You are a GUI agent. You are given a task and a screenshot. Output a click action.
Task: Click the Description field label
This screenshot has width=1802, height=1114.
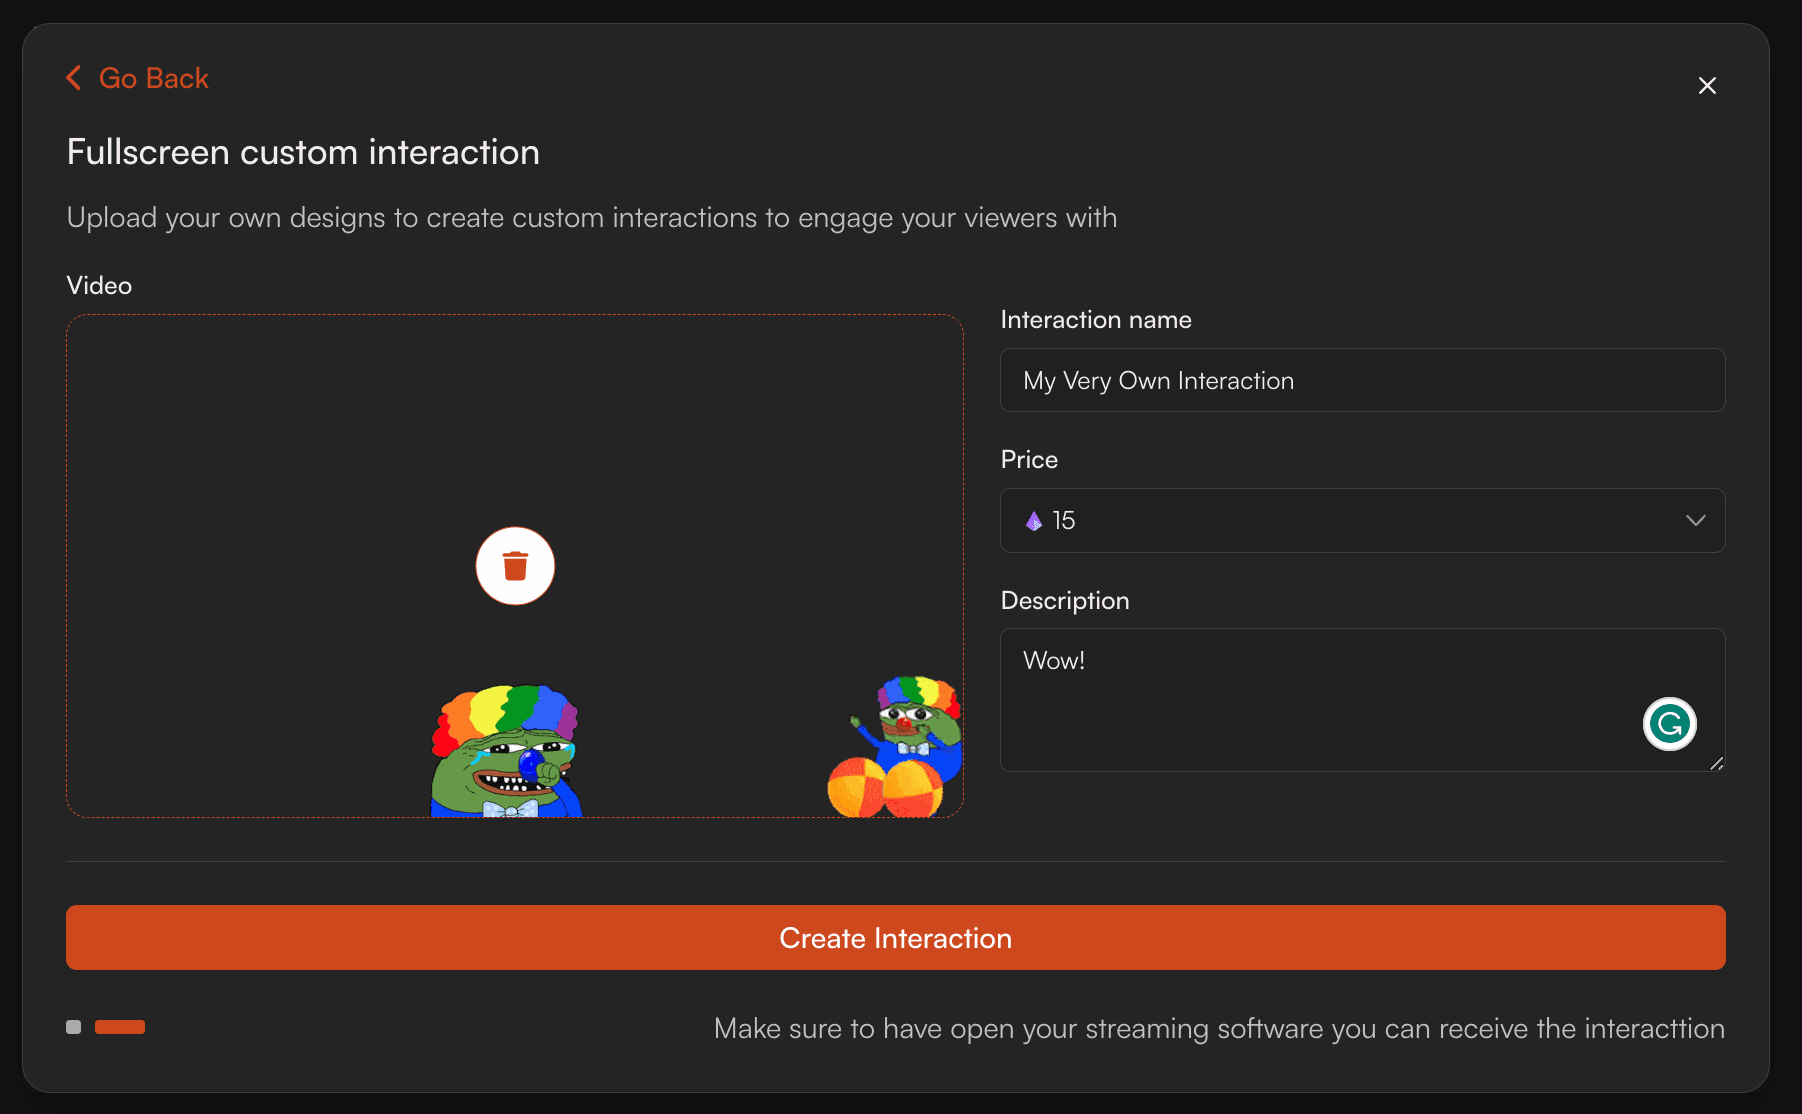pos(1064,601)
